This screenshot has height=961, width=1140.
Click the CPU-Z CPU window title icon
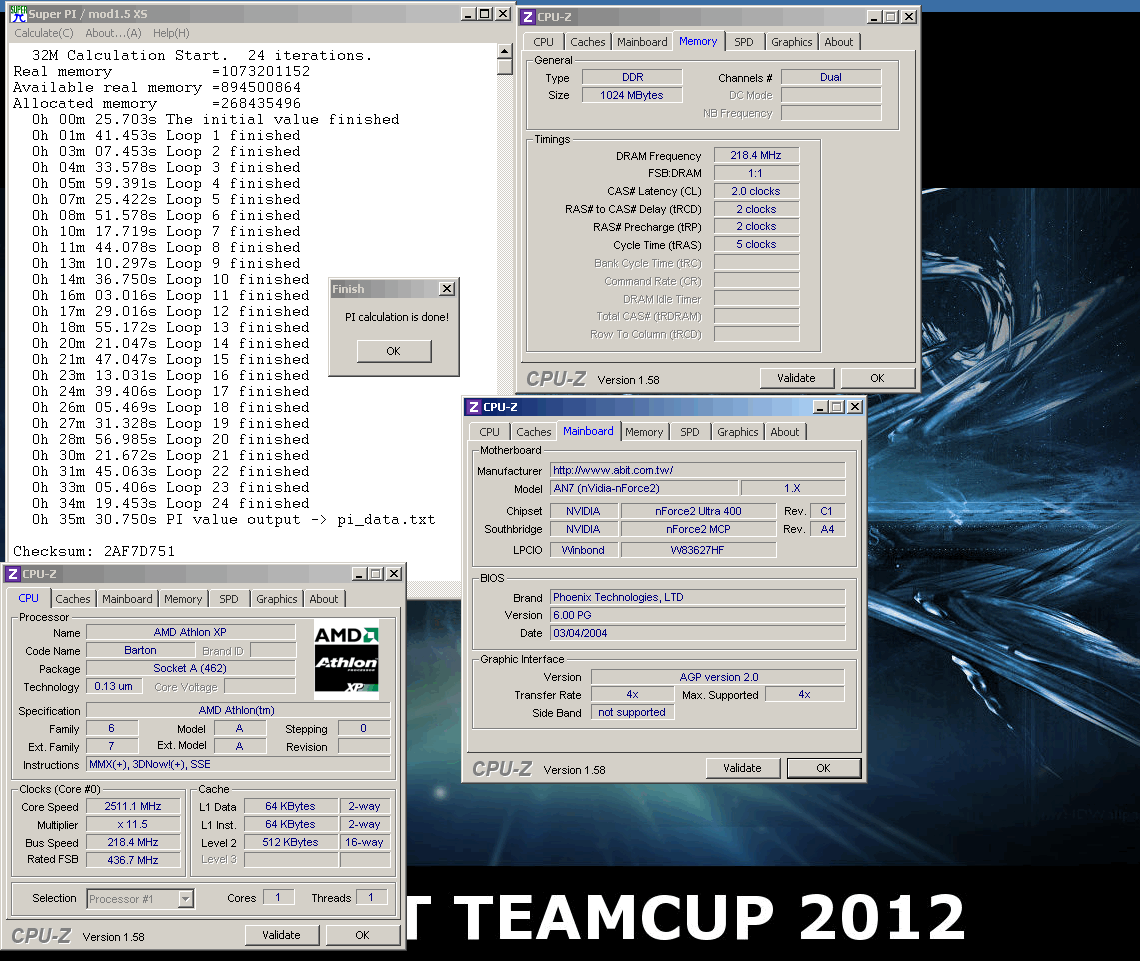[x=12, y=574]
